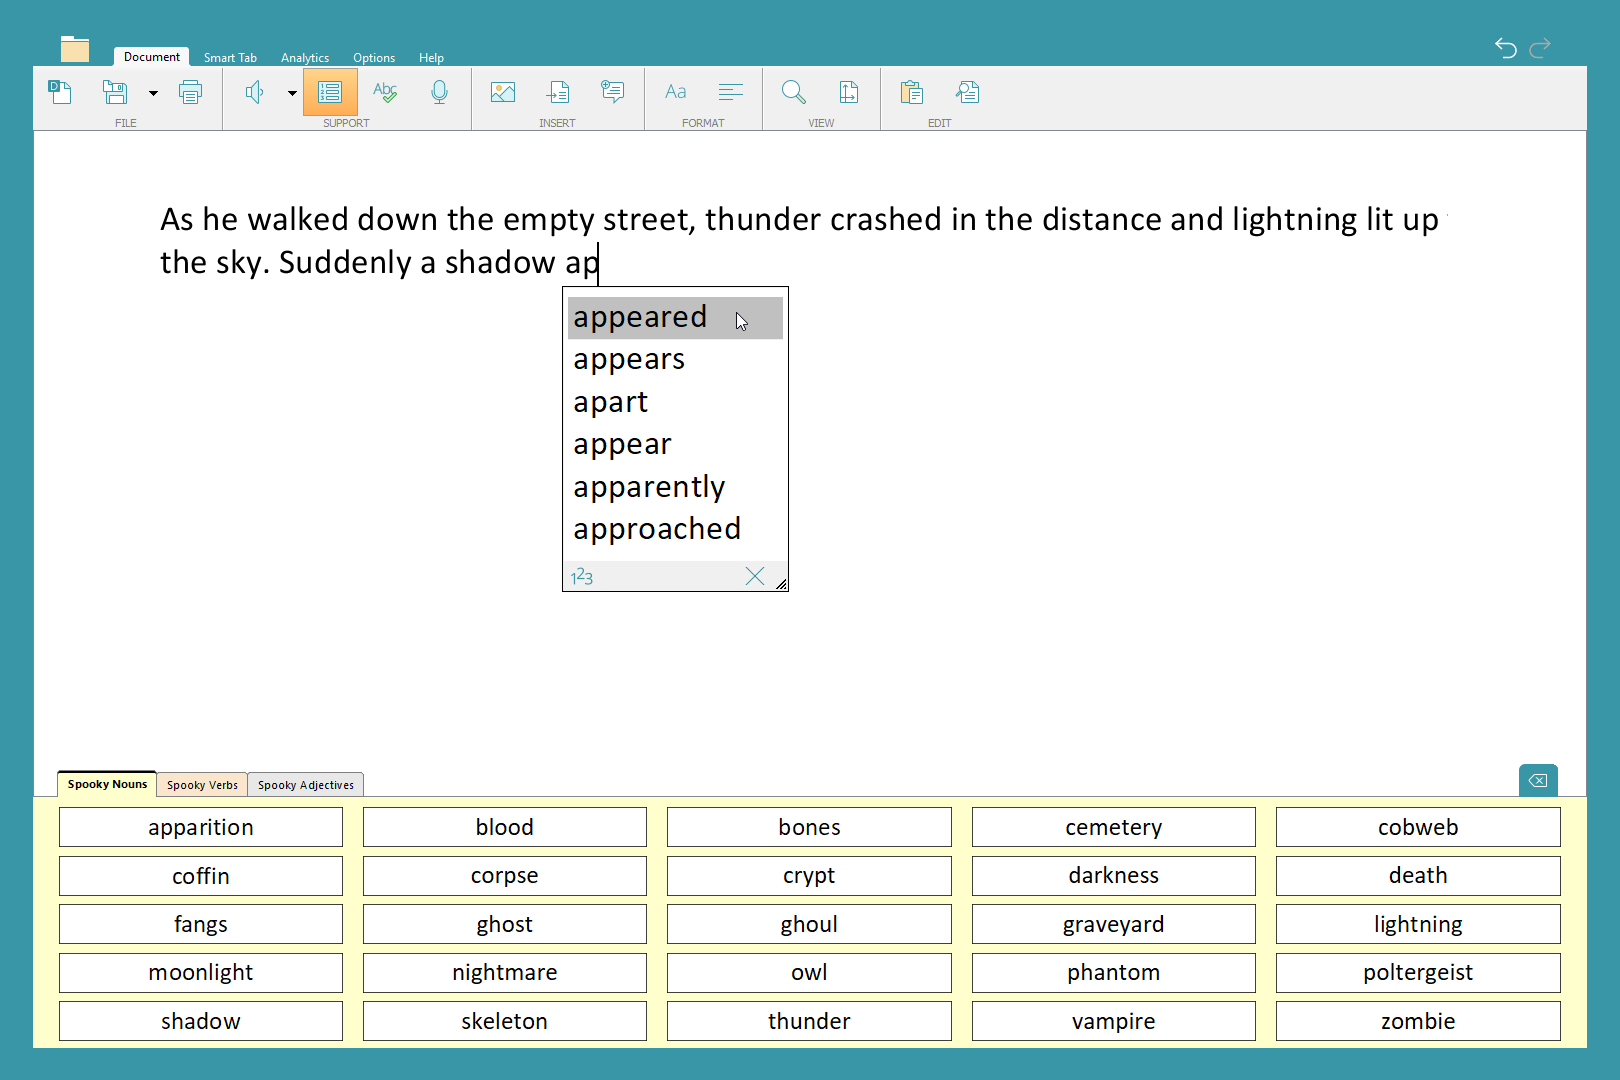
Task: Click the new document icon
Action: coord(60,93)
